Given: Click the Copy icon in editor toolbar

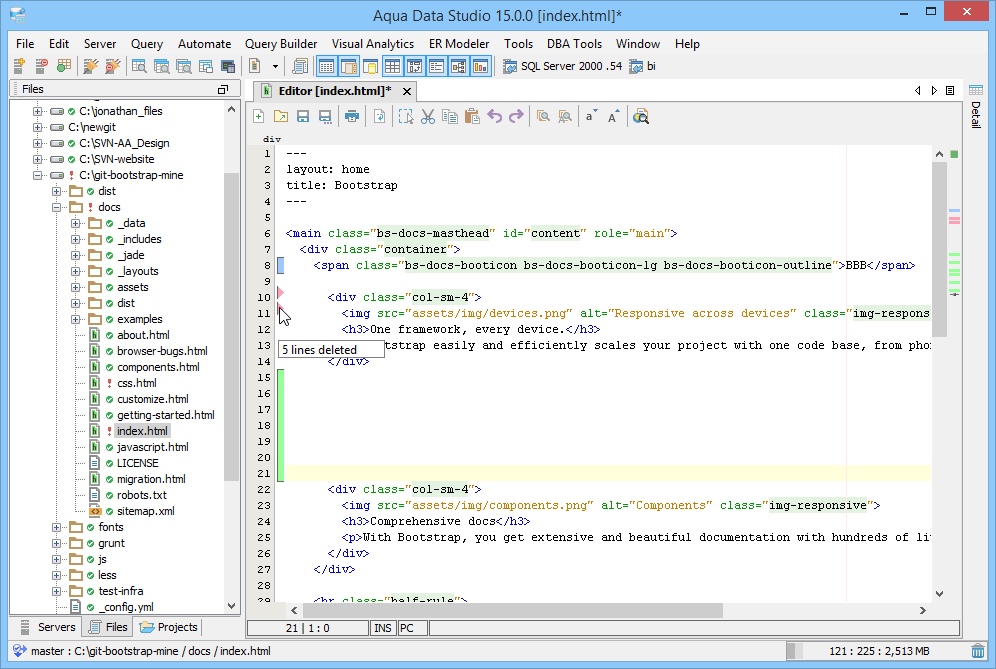Looking at the screenshot, I should pos(450,116).
